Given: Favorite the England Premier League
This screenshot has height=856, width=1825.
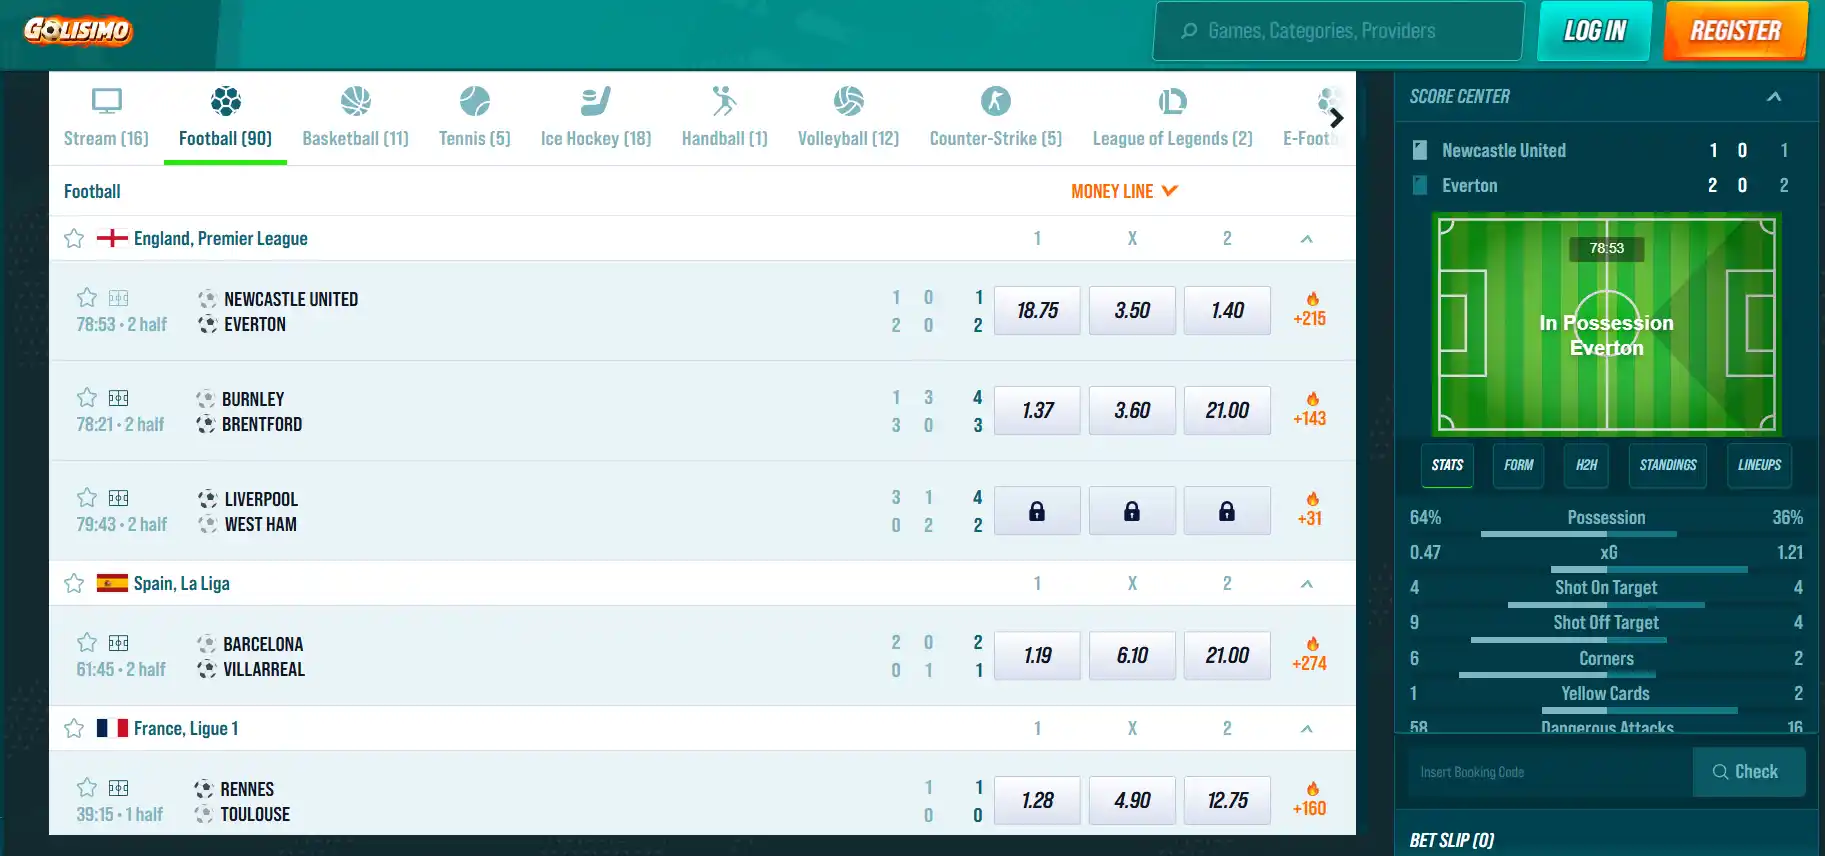Looking at the screenshot, I should tap(74, 239).
